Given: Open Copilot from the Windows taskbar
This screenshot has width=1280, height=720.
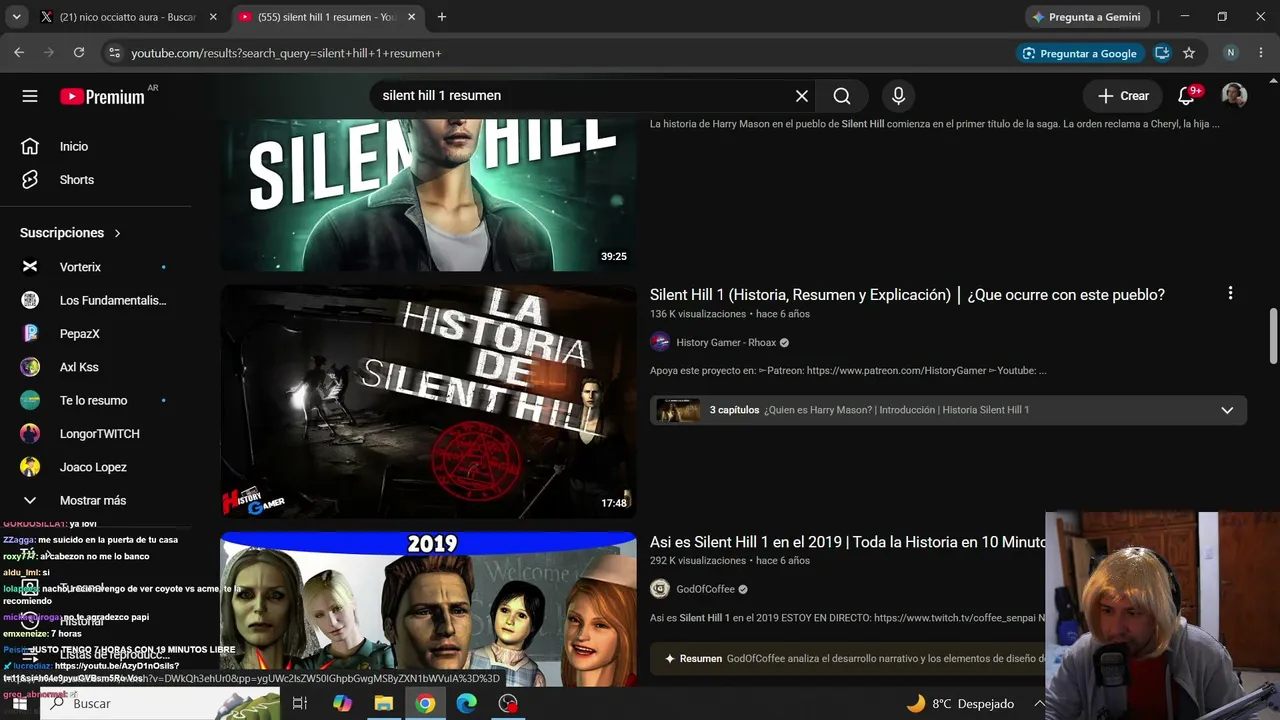Looking at the screenshot, I should point(343,703).
